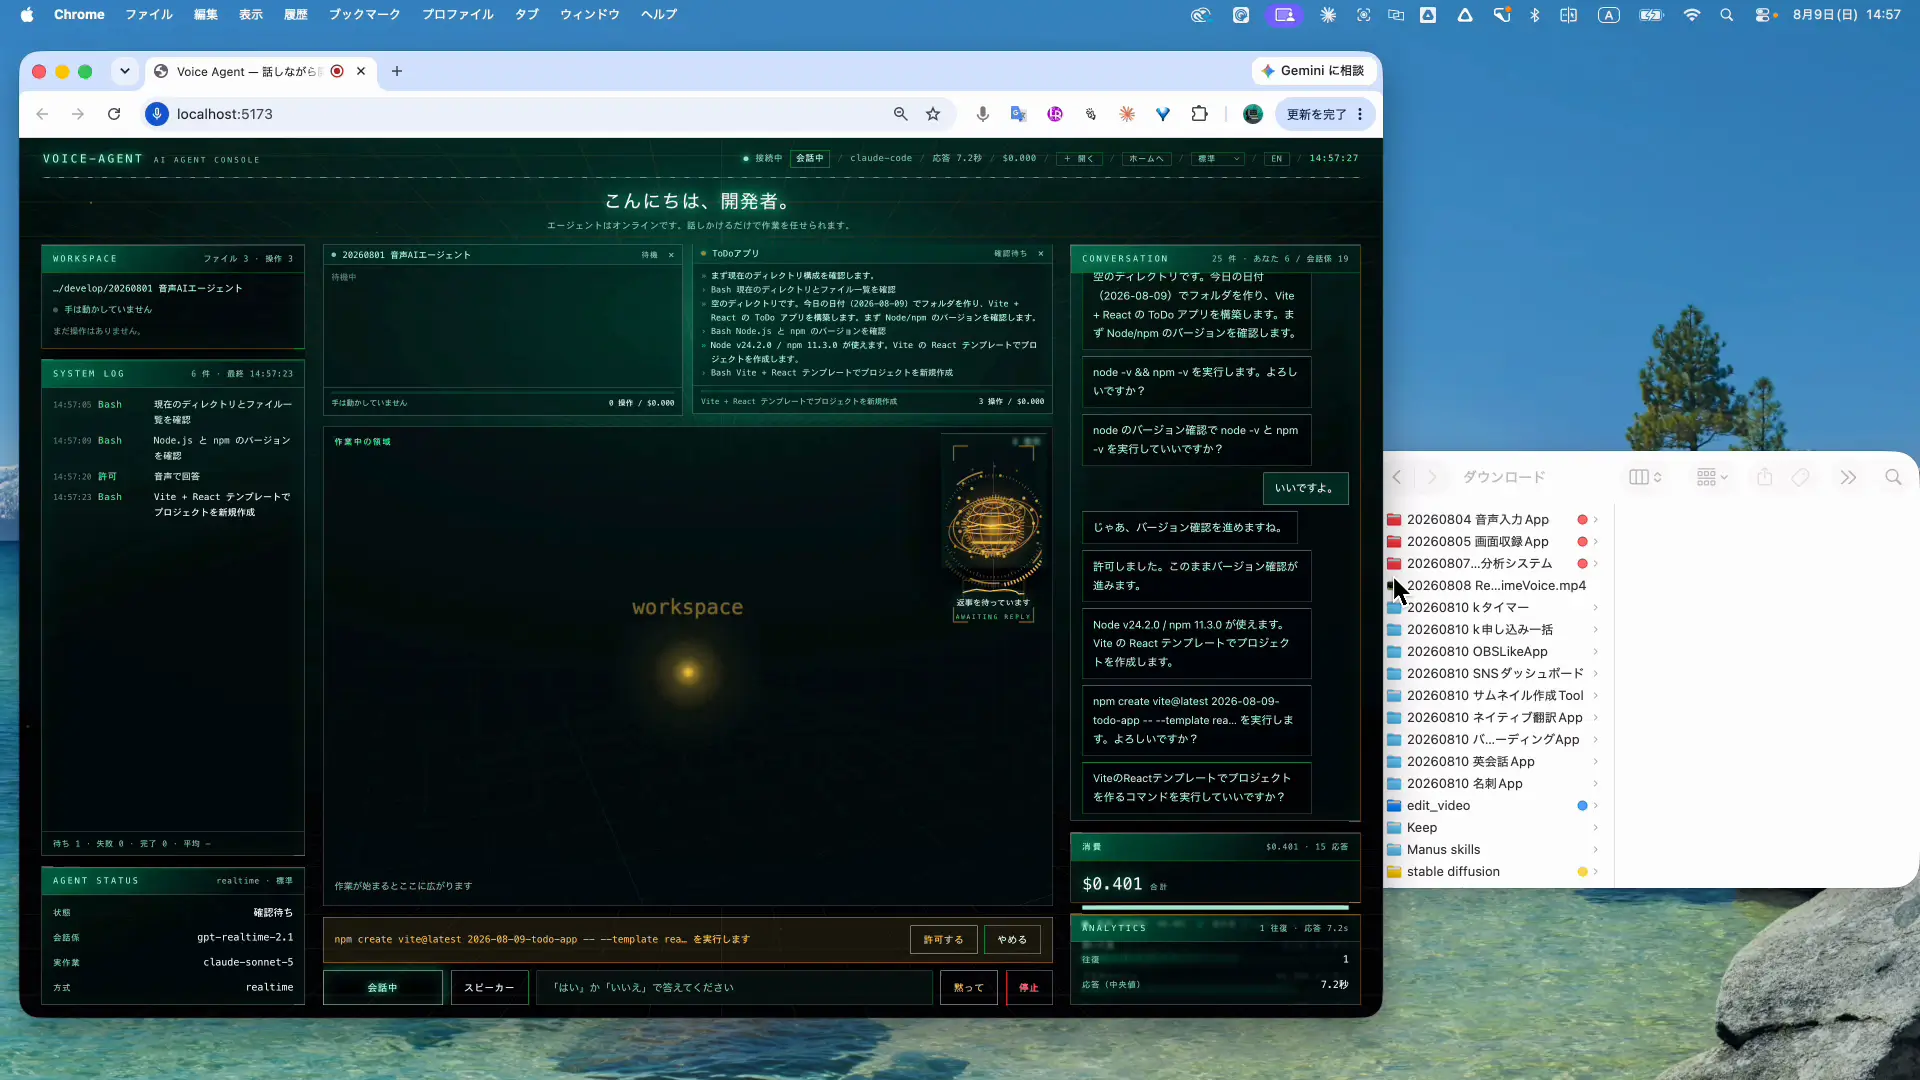Expand stable diffusion folder chevron
This screenshot has height=1080, width=1920.
pos(1596,871)
